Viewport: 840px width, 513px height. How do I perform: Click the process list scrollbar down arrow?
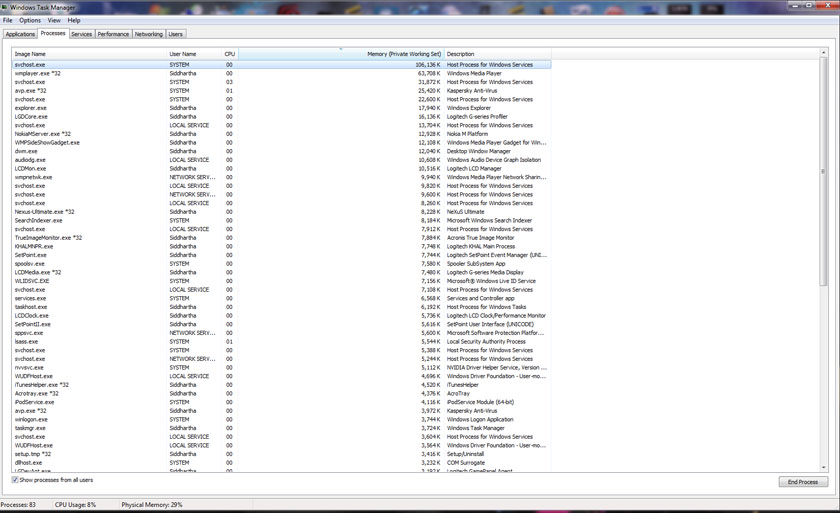[824, 467]
